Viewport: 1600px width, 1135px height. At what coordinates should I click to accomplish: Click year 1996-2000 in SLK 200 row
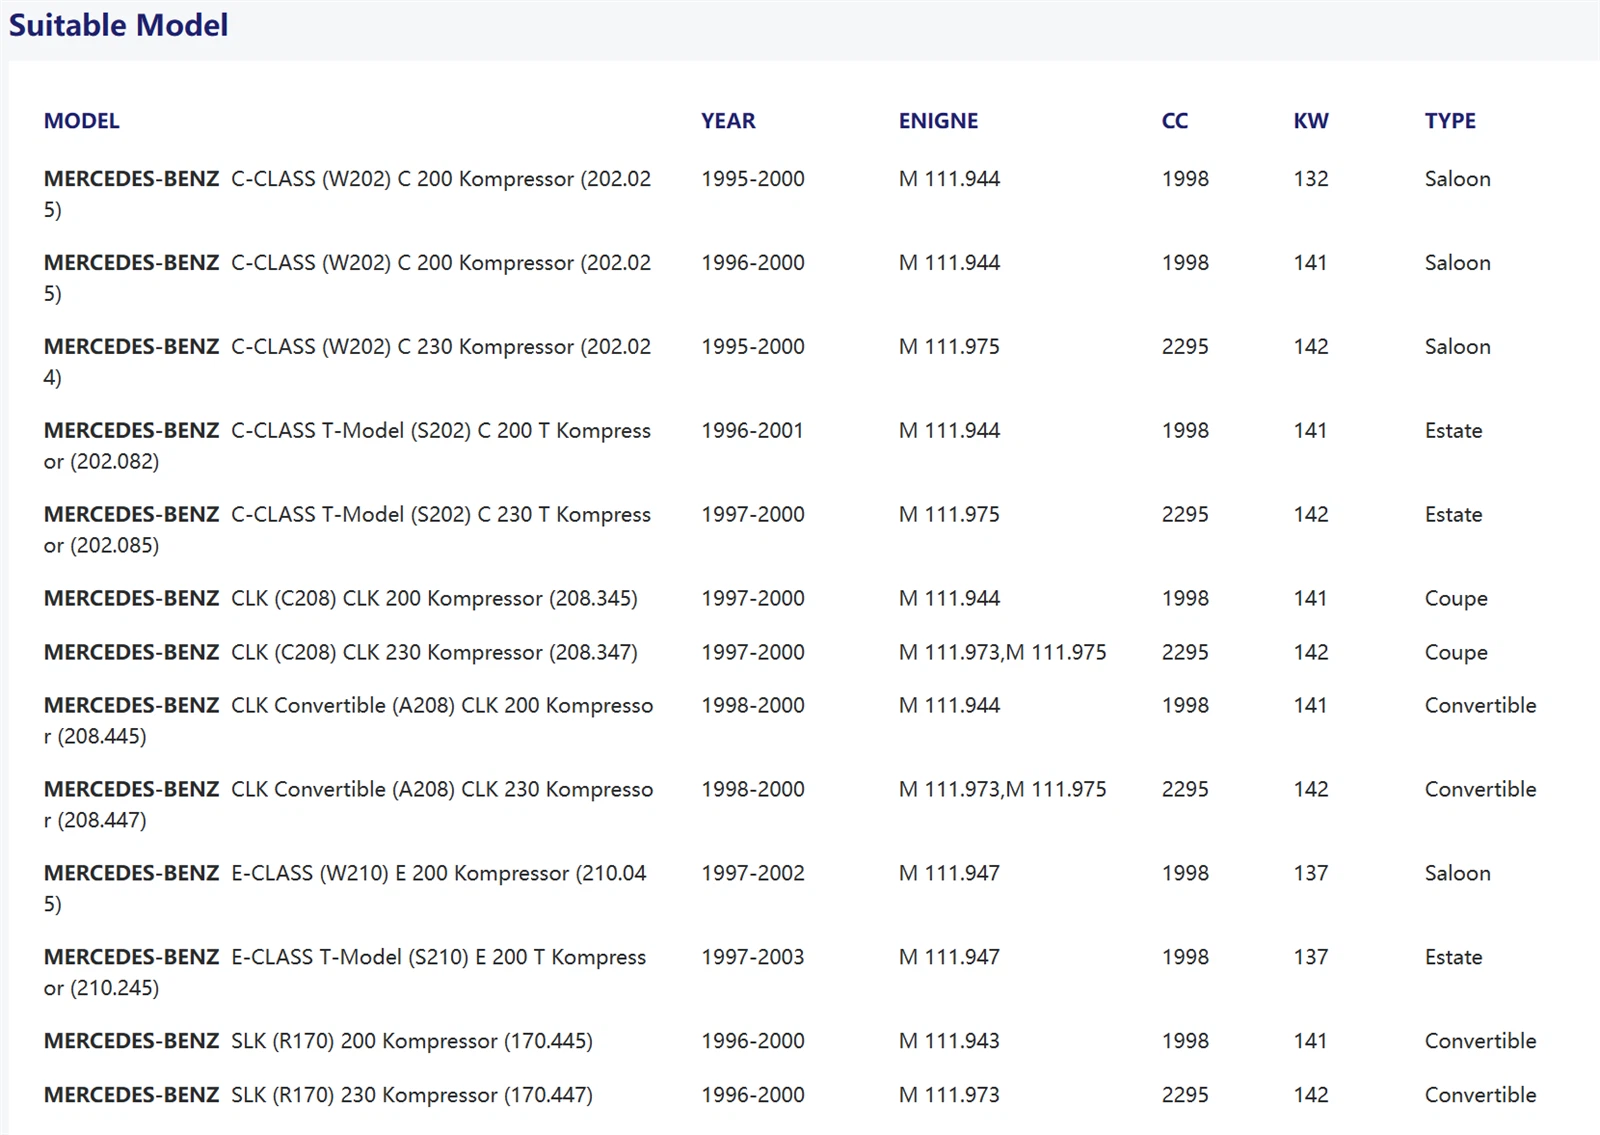coord(753,1042)
